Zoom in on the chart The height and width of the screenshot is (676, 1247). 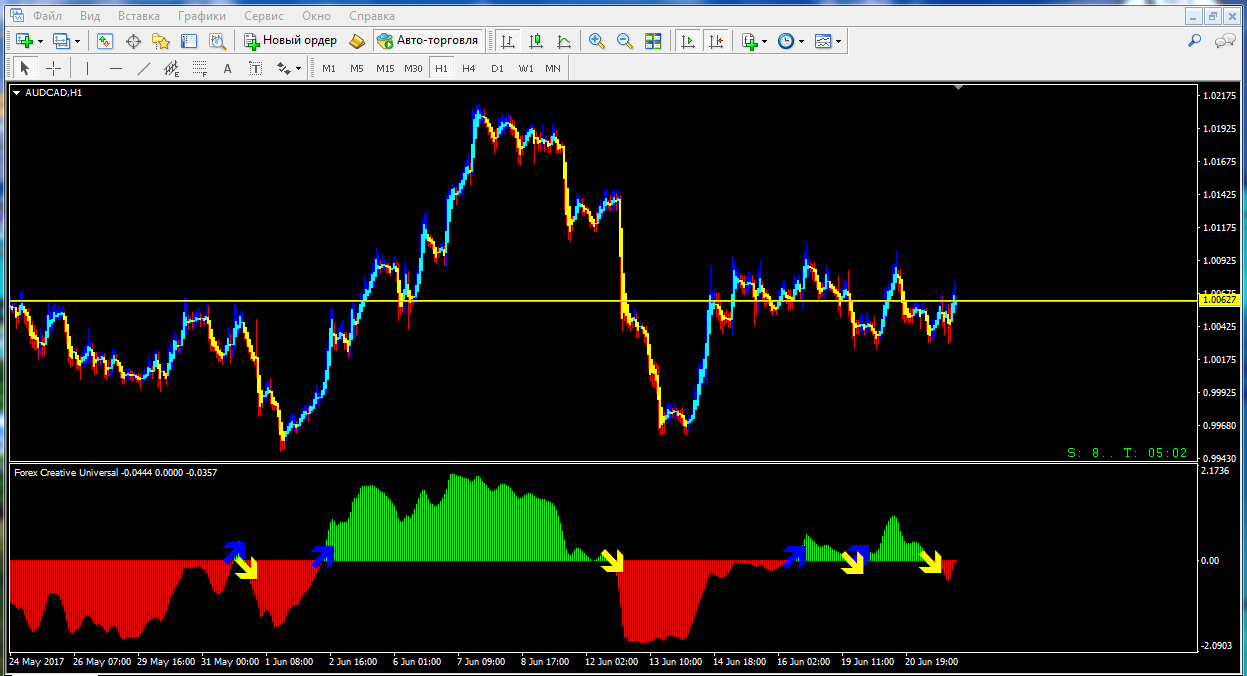[x=597, y=41]
